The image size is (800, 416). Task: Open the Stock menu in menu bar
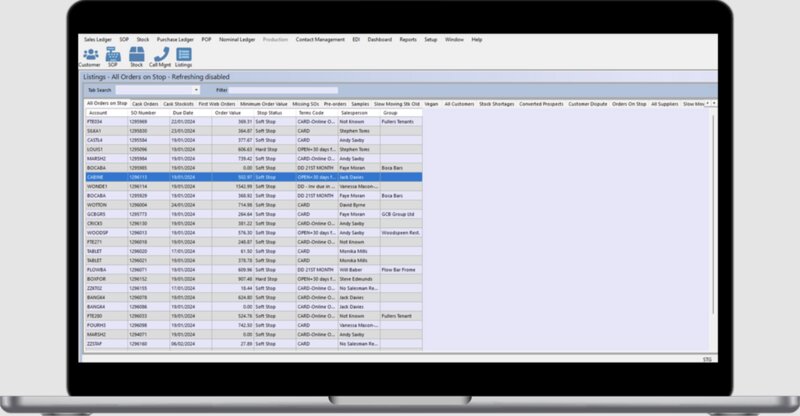coord(143,39)
